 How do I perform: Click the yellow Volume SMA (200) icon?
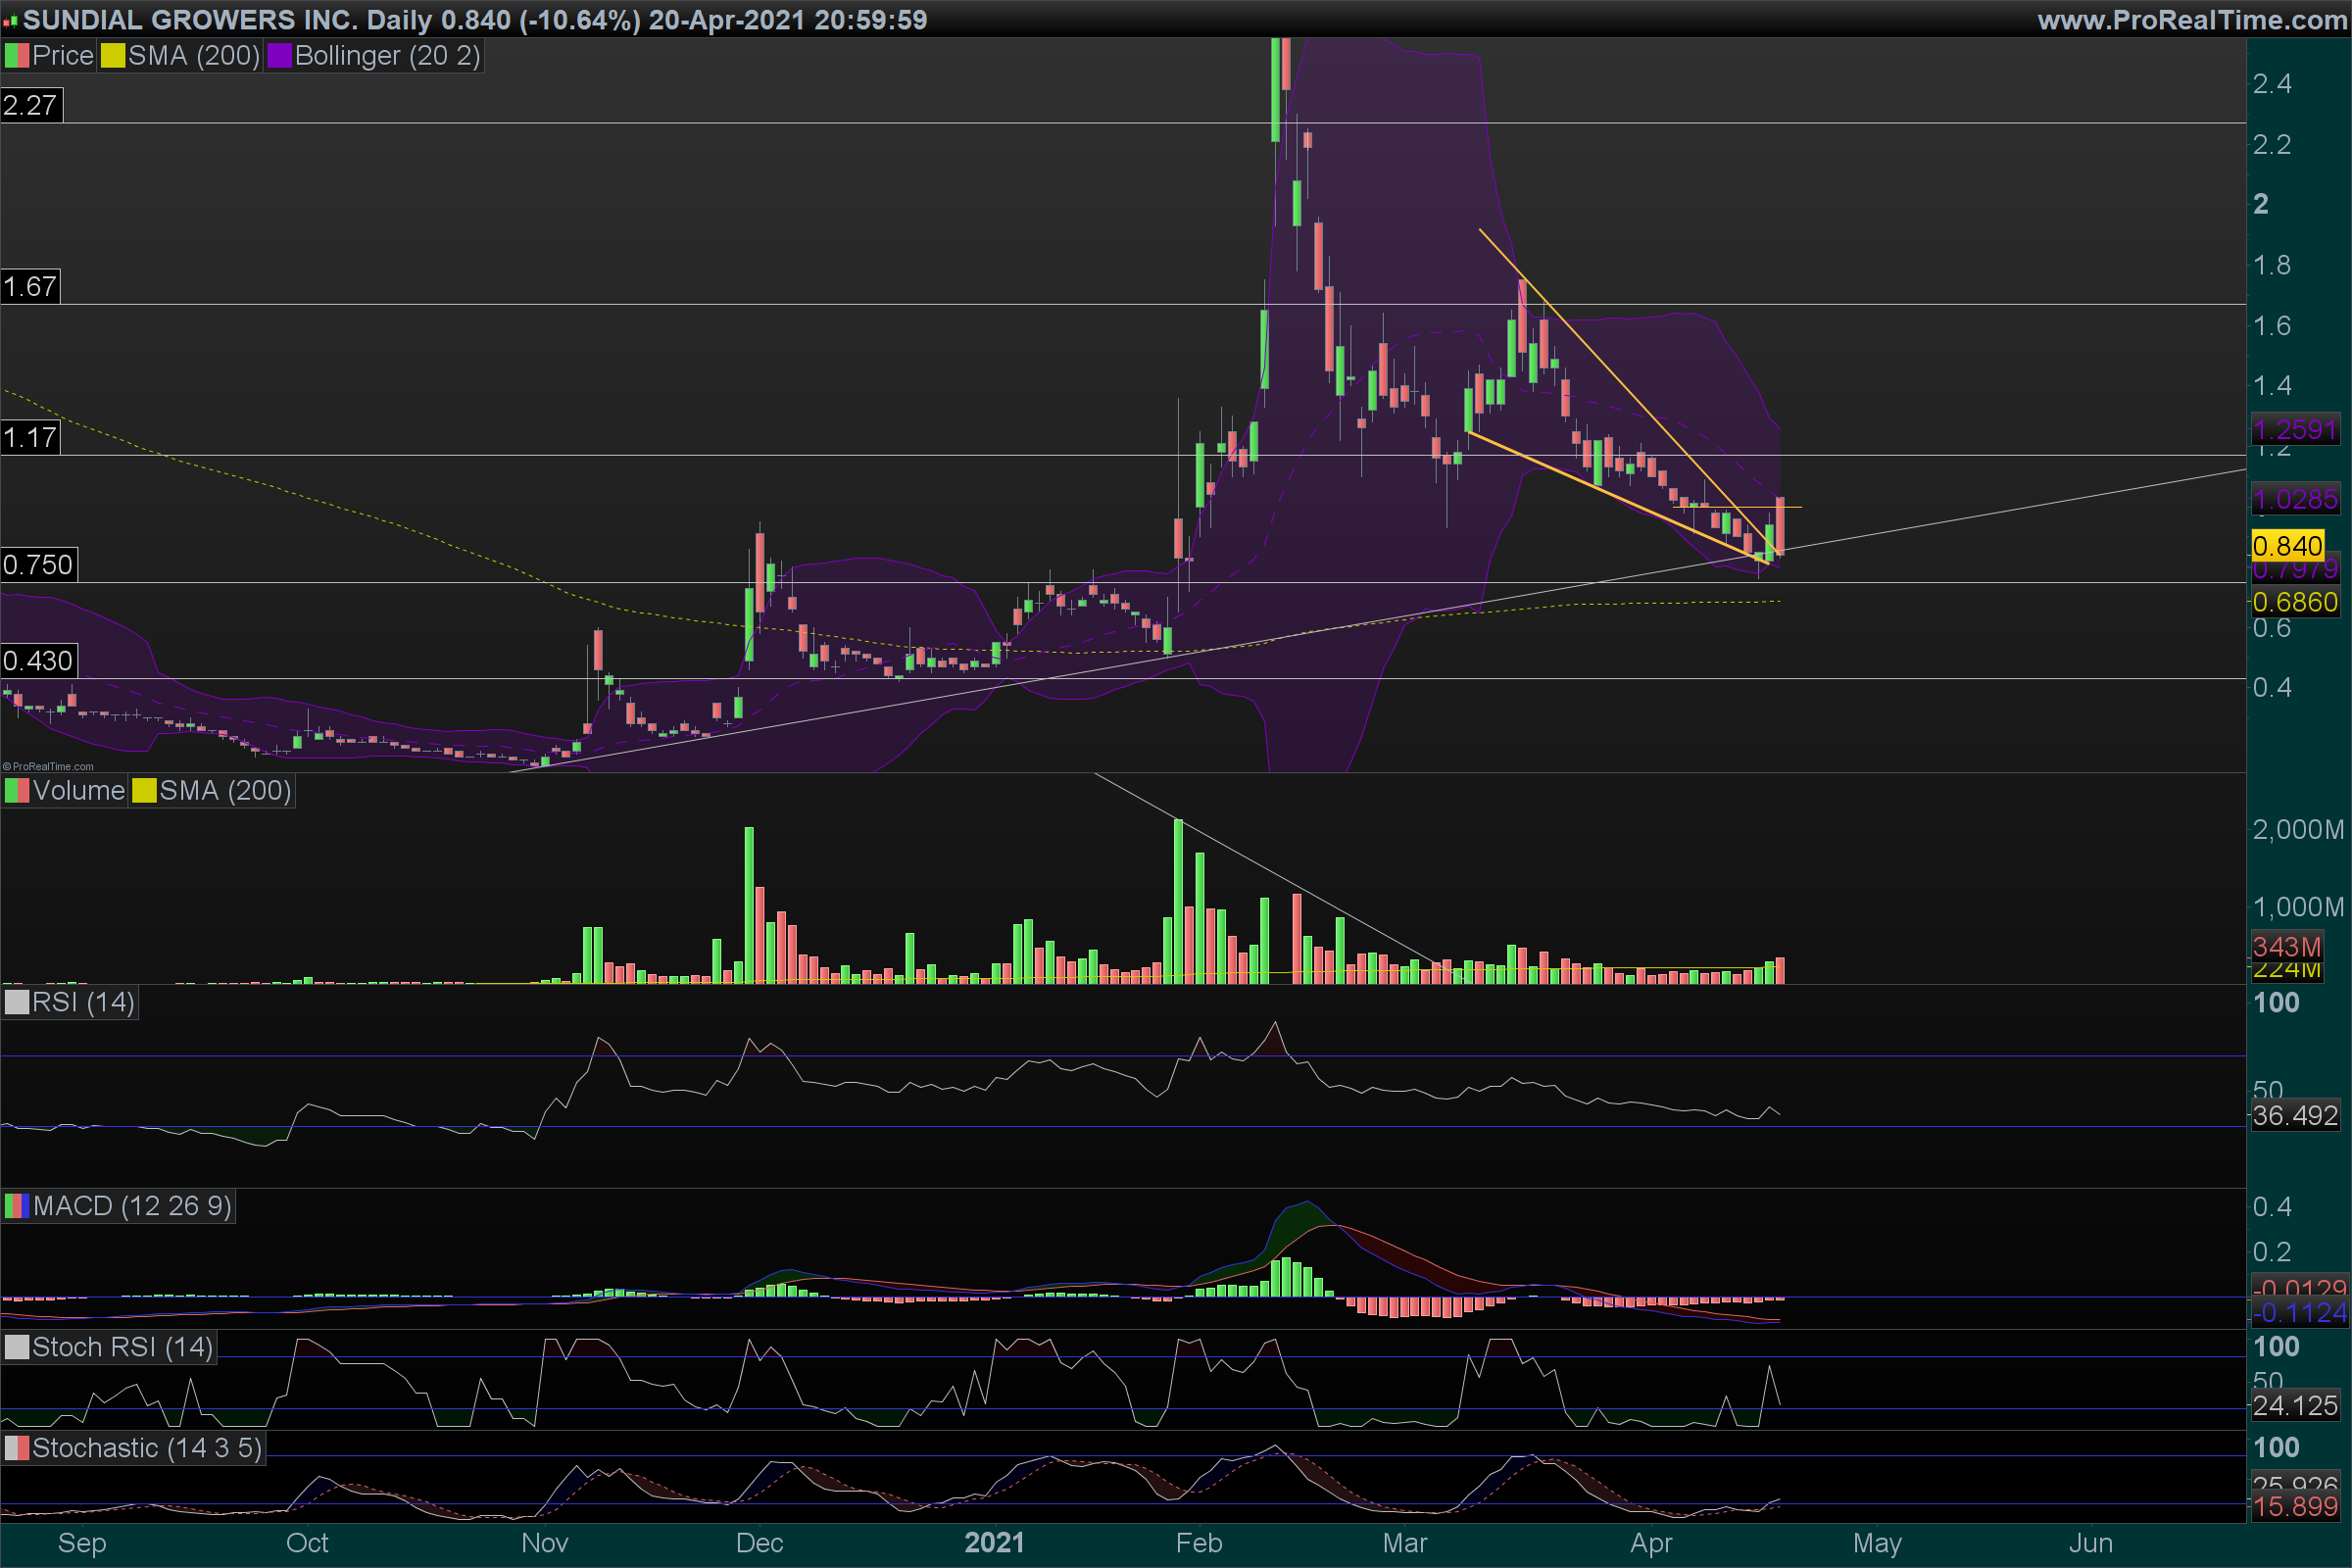point(144,791)
